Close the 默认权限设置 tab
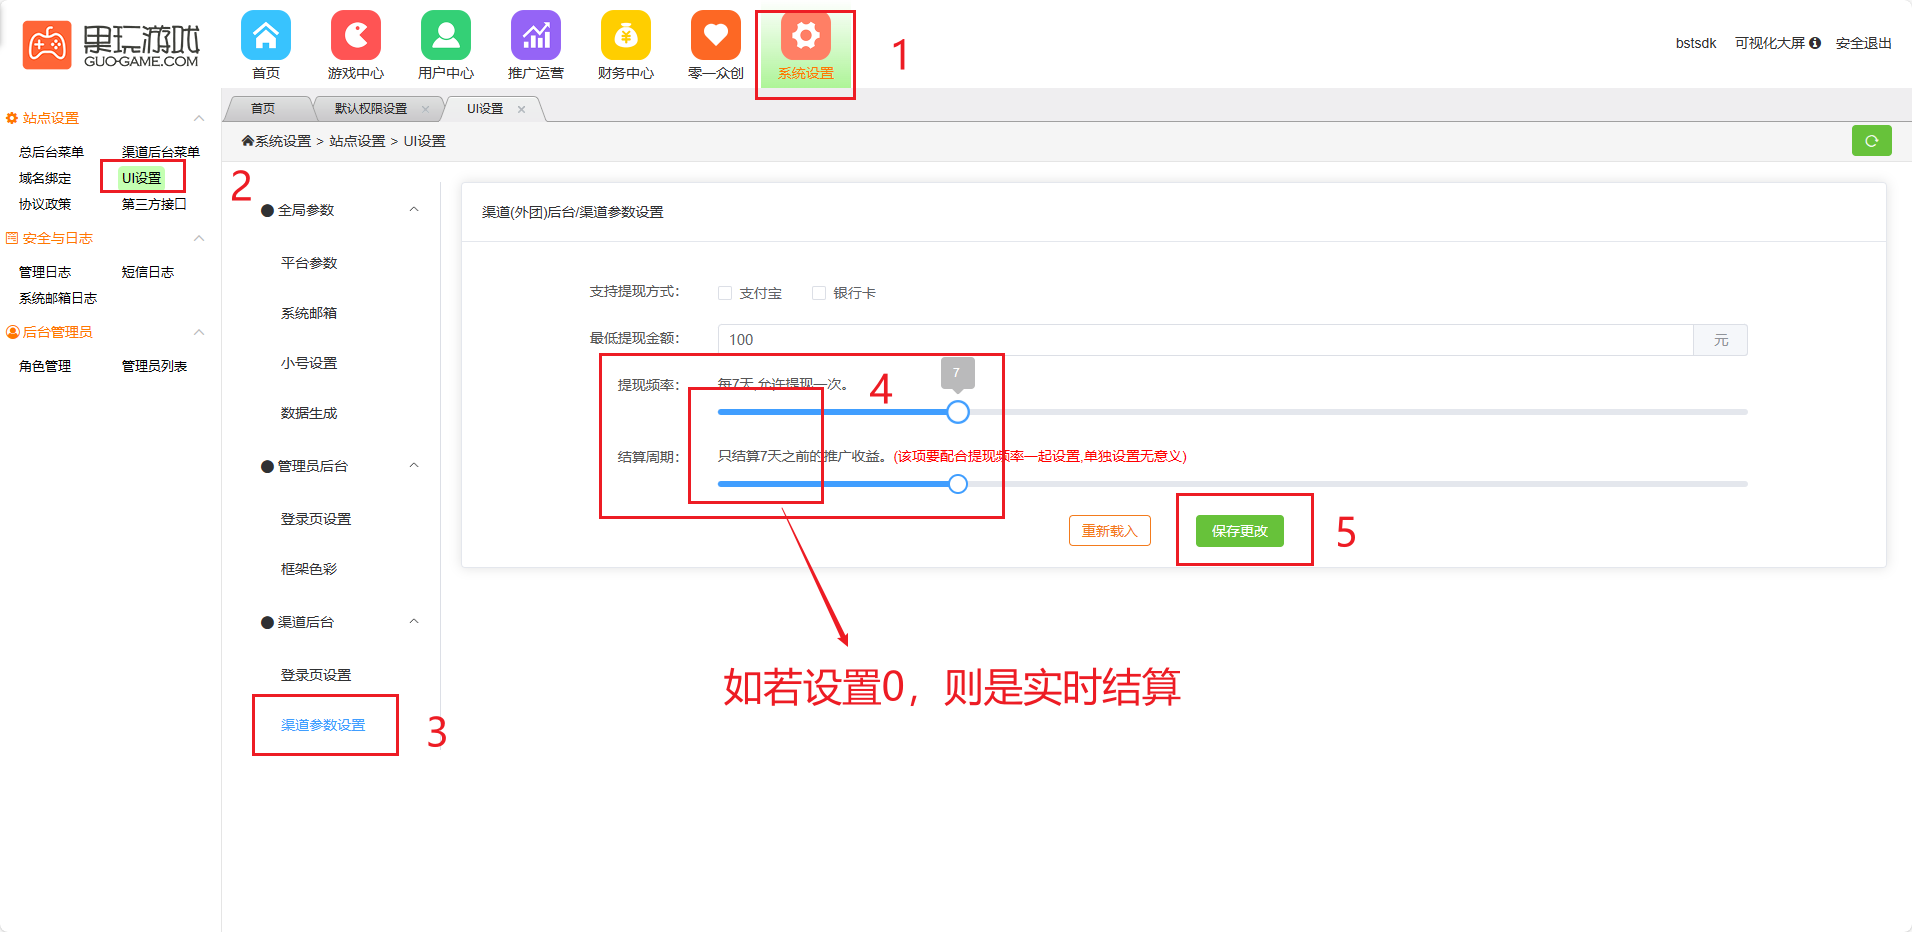1912x932 pixels. point(425,109)
